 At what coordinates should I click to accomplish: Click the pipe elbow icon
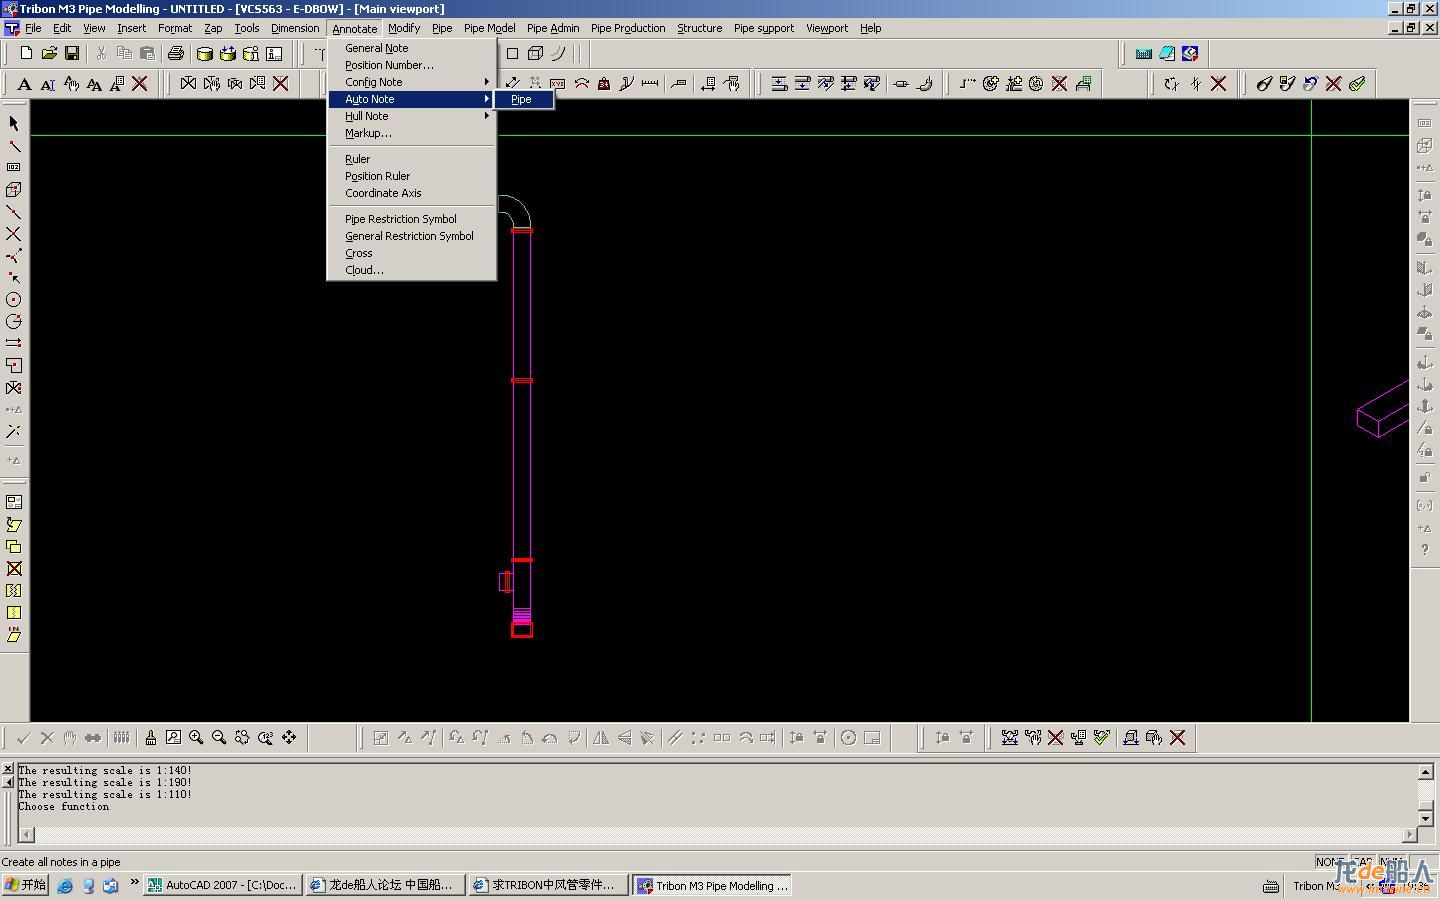925,84
